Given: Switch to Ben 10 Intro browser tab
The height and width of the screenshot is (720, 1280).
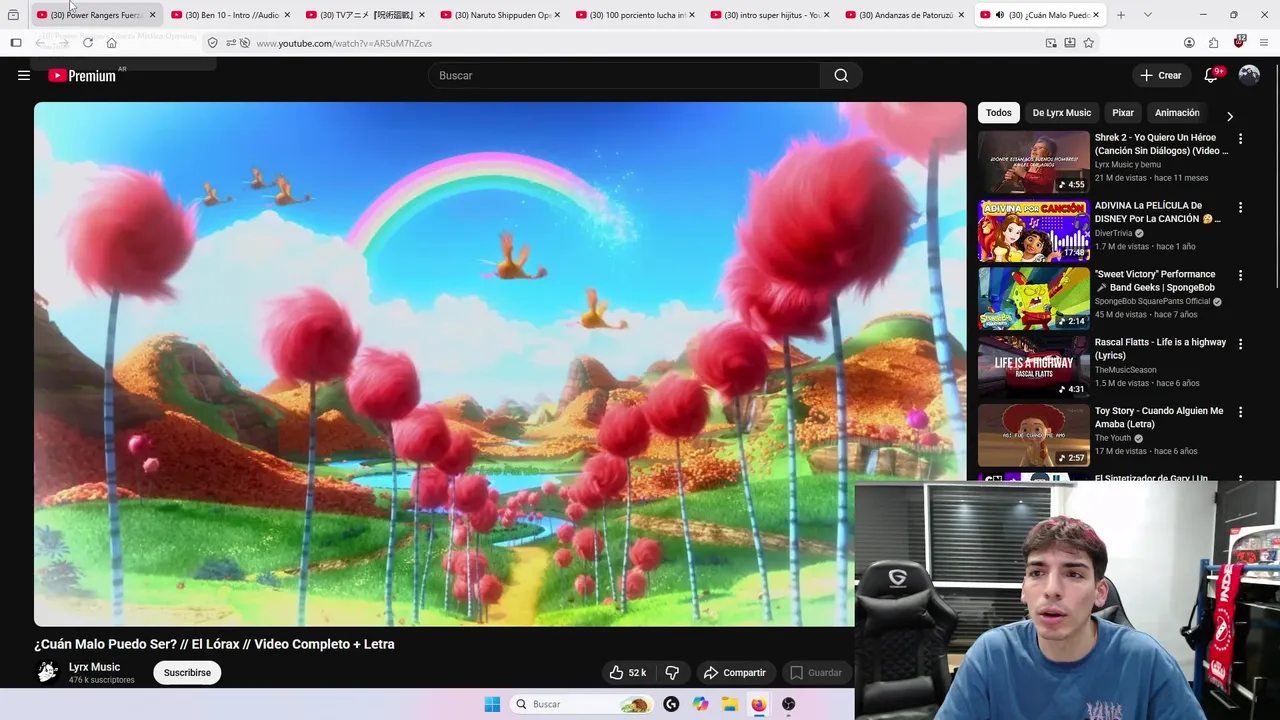Looking at the screenshot, I should (x=231, y=15).
